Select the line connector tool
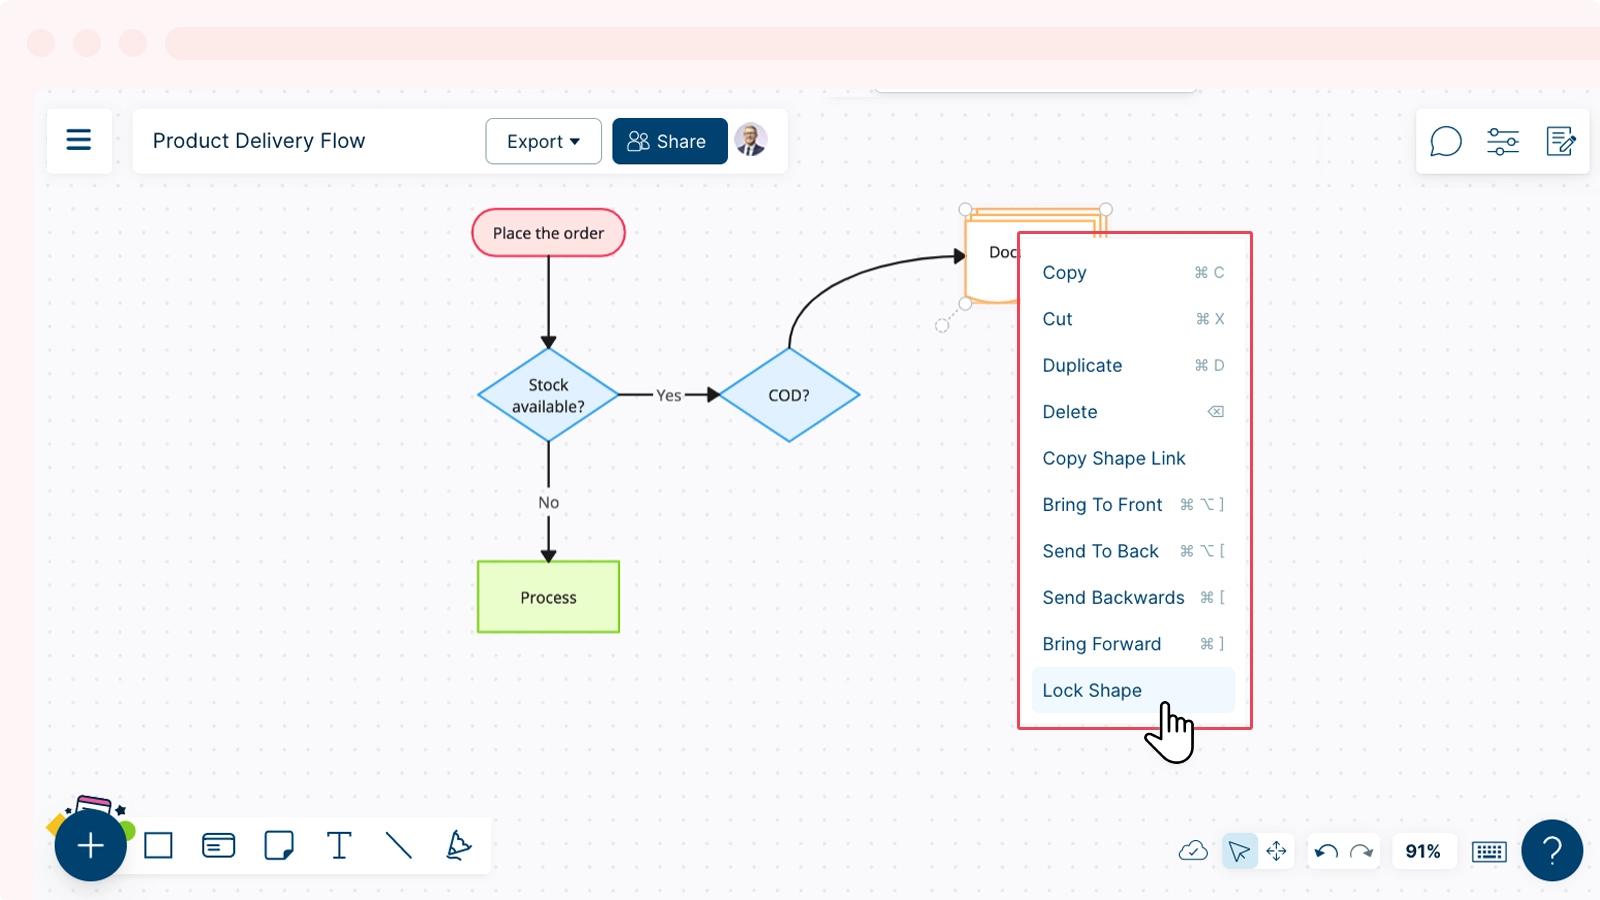The image size is (1600, 900). (399, 846)
